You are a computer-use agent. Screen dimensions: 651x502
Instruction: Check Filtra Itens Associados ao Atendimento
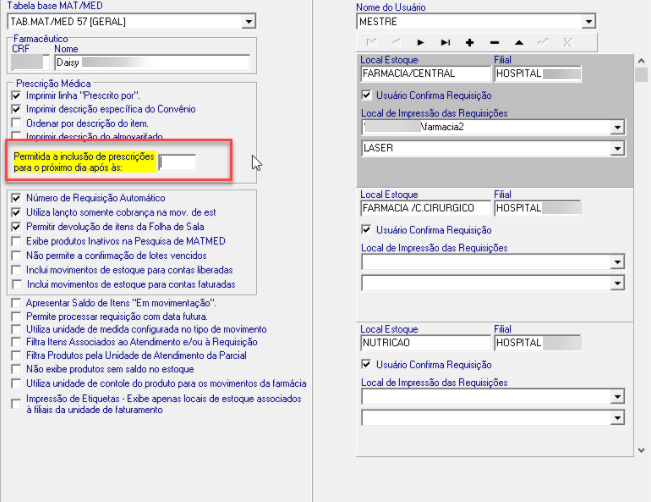pos(16,343)
